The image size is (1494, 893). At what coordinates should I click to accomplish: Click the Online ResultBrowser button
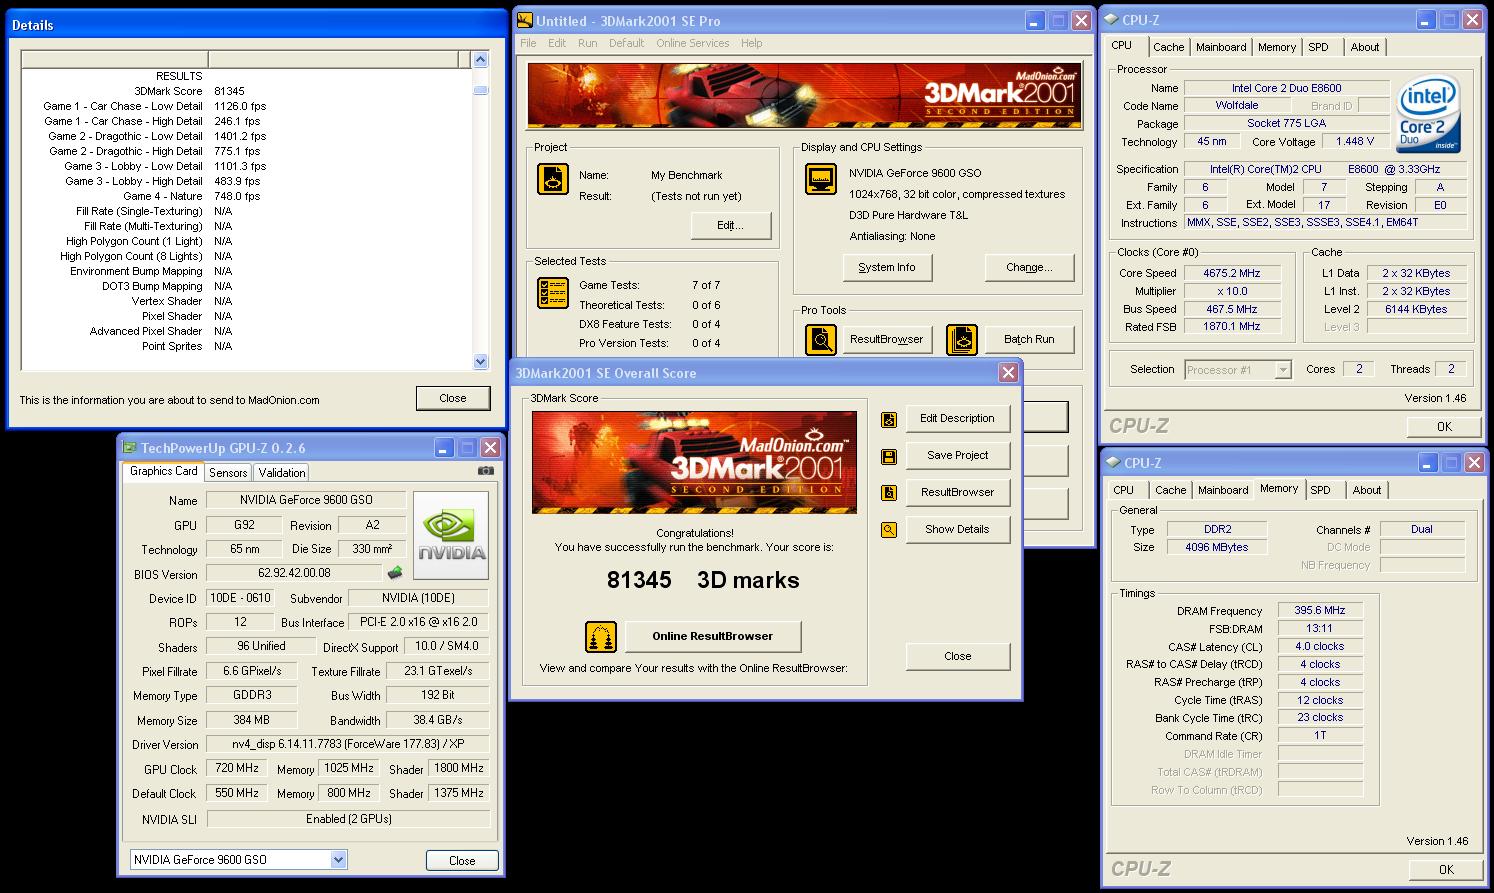[713, 636]
